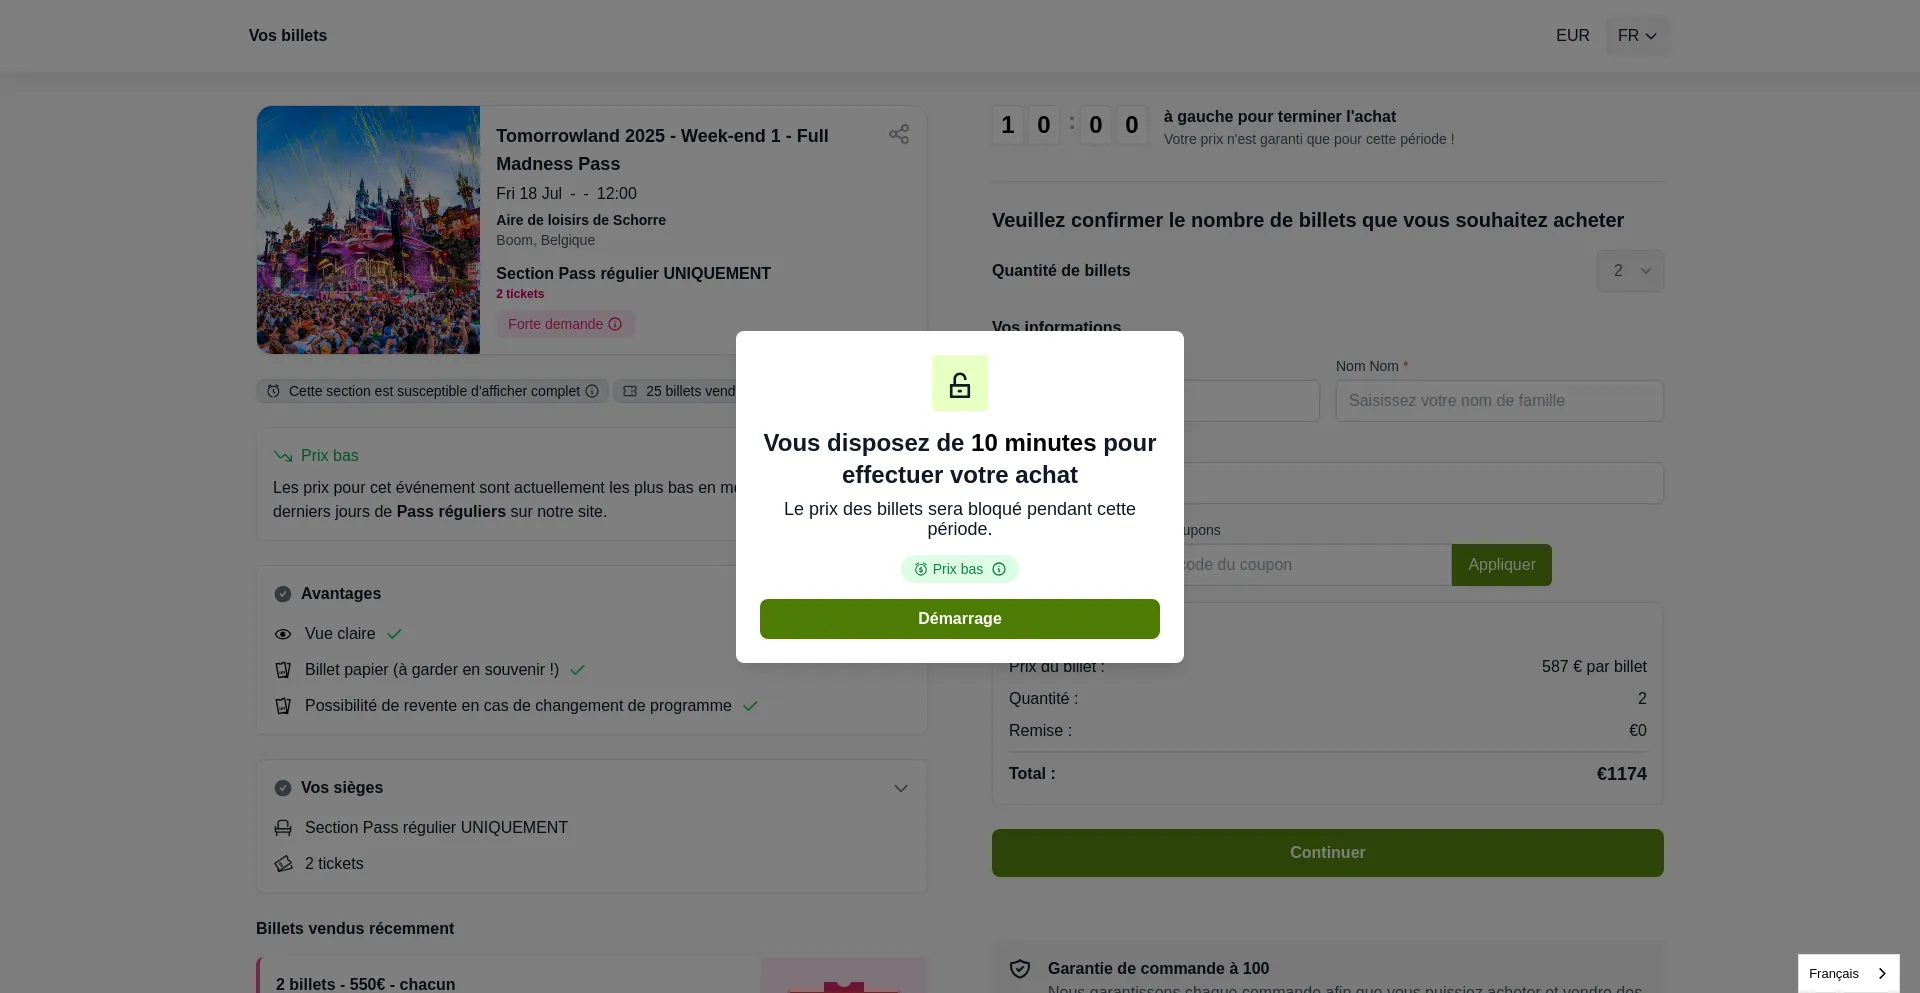Open the ticket quantity dropdown
The height and width of the screenshot is (993, 1920).
pos(1630,271)
